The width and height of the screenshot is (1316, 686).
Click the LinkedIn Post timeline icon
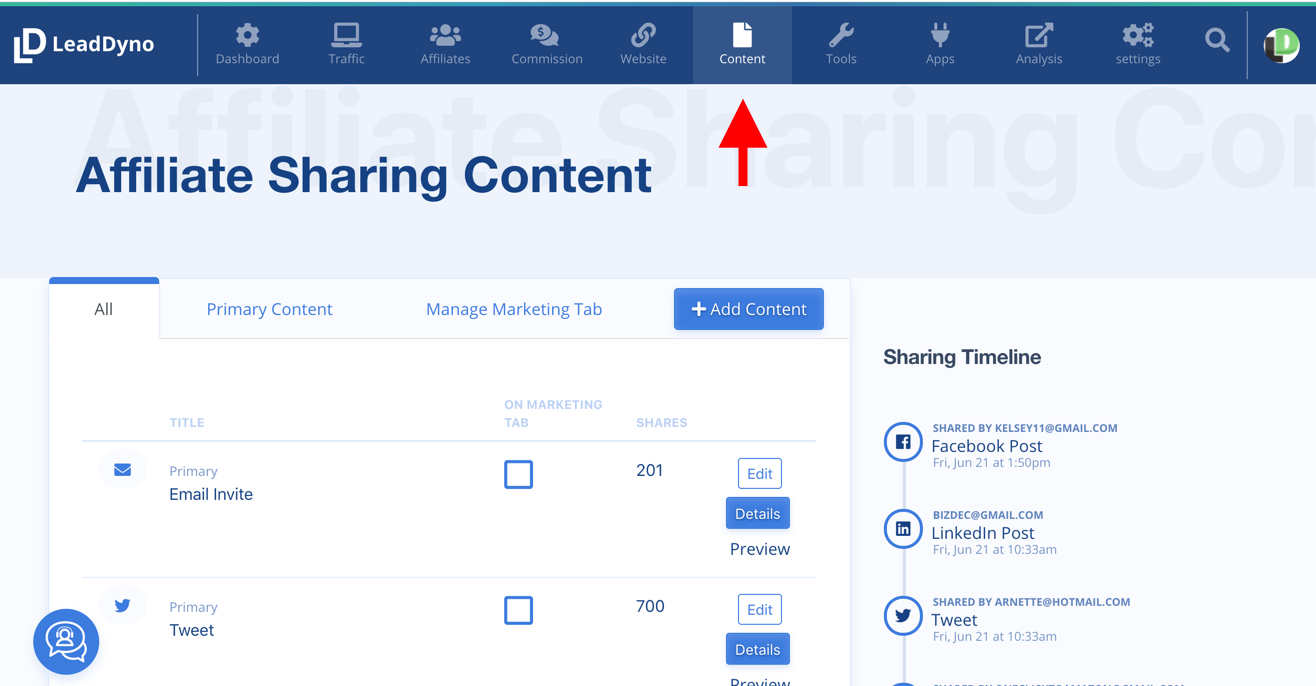click(x=903, y=529)
